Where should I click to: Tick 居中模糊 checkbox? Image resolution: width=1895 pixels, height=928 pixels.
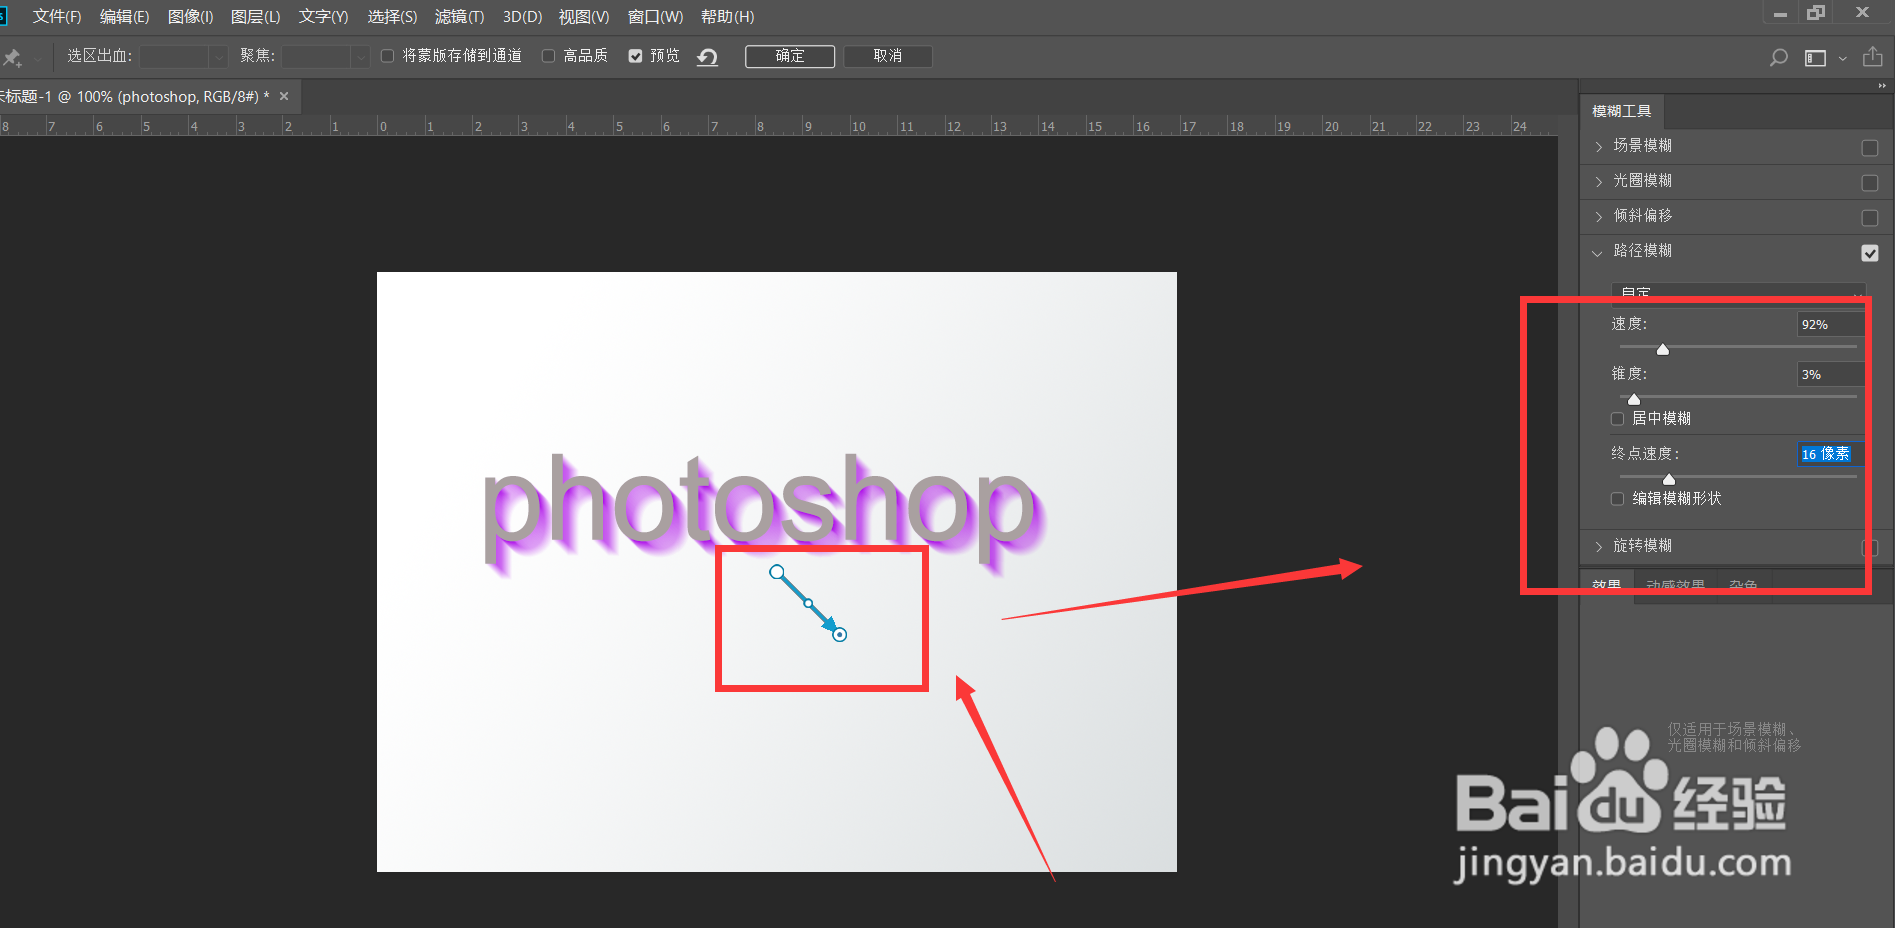tap(1617, 419)
